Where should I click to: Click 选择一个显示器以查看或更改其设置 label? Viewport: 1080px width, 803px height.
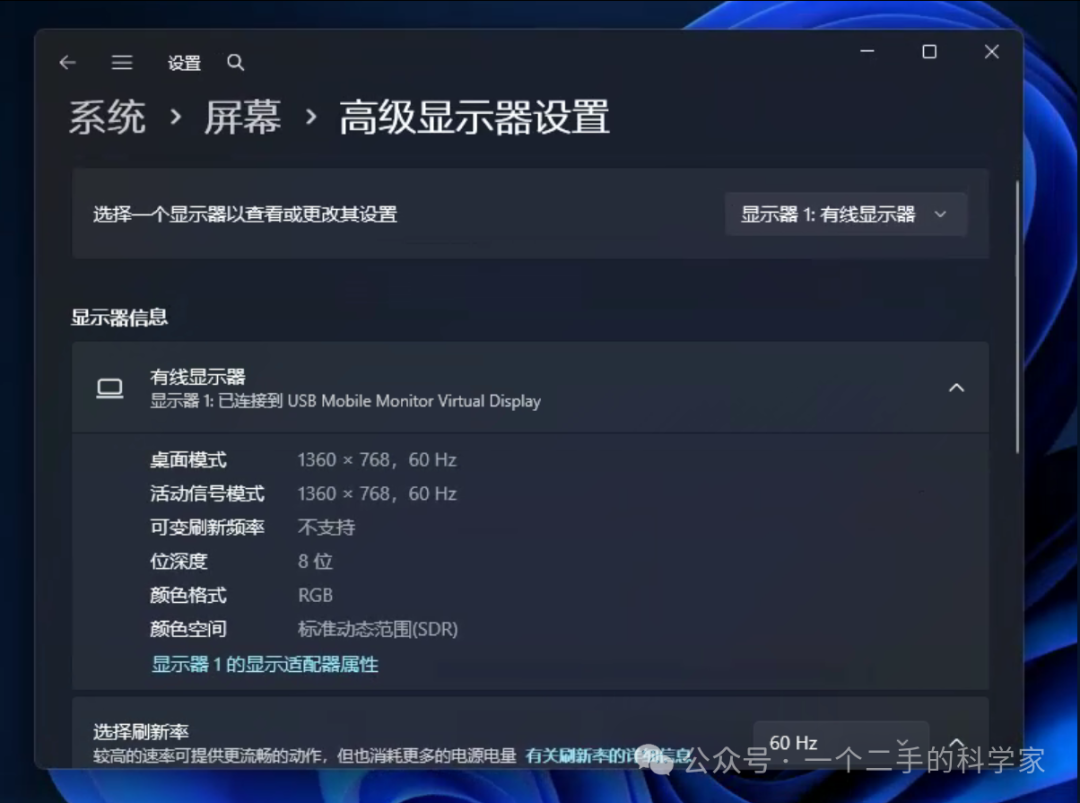245,214
